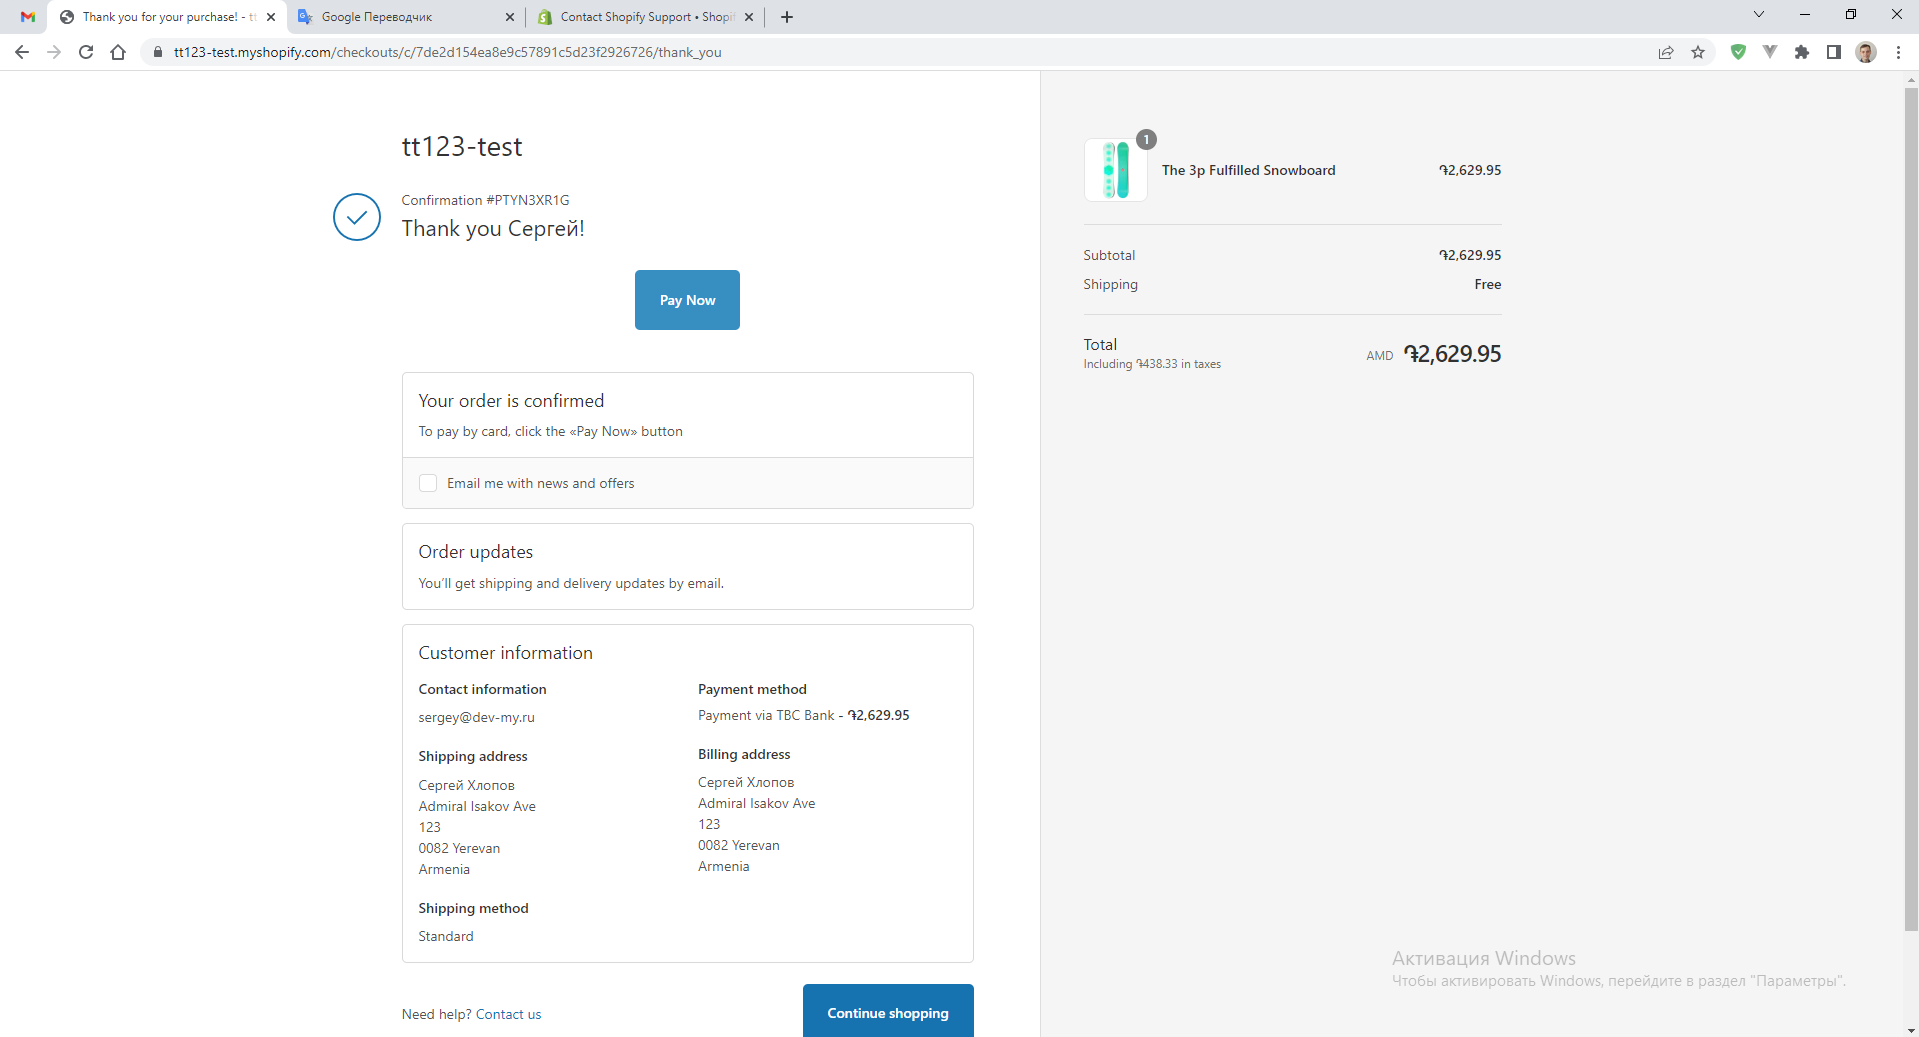Click the scrollbar up arrow

click(x=1911, y=79)
